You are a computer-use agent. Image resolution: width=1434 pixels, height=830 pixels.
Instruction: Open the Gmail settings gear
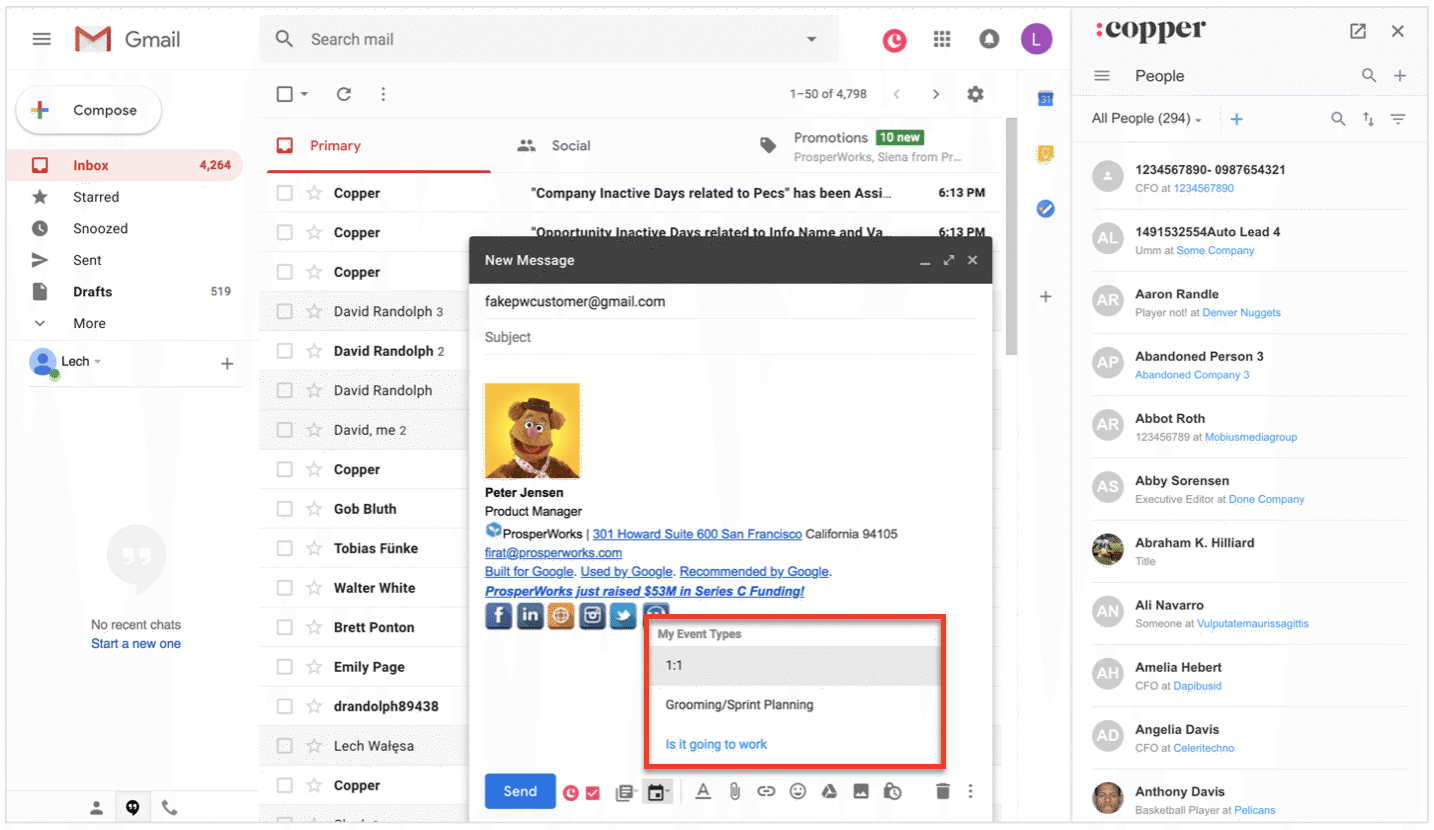(x=975, y=94)
